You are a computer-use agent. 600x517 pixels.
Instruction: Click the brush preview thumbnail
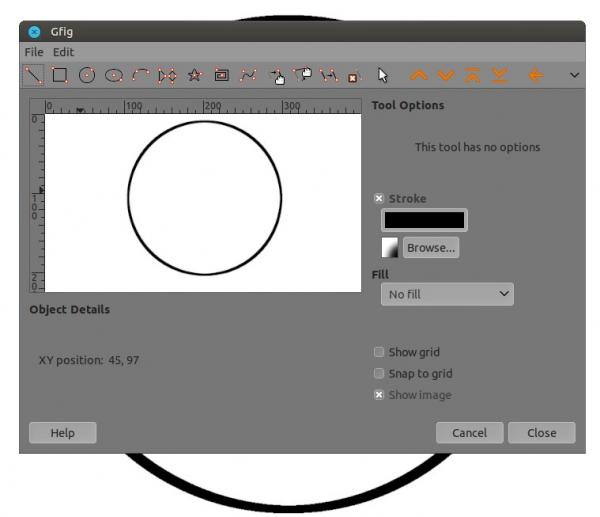pos(390,248)
